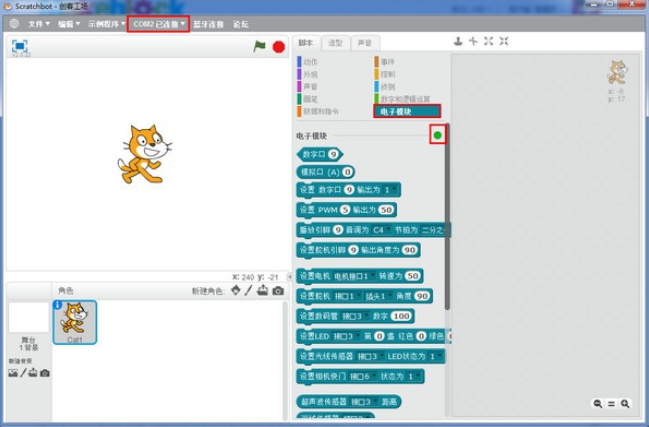Select the 控制 block category
The image size is (649, 427).
point(385,74)
